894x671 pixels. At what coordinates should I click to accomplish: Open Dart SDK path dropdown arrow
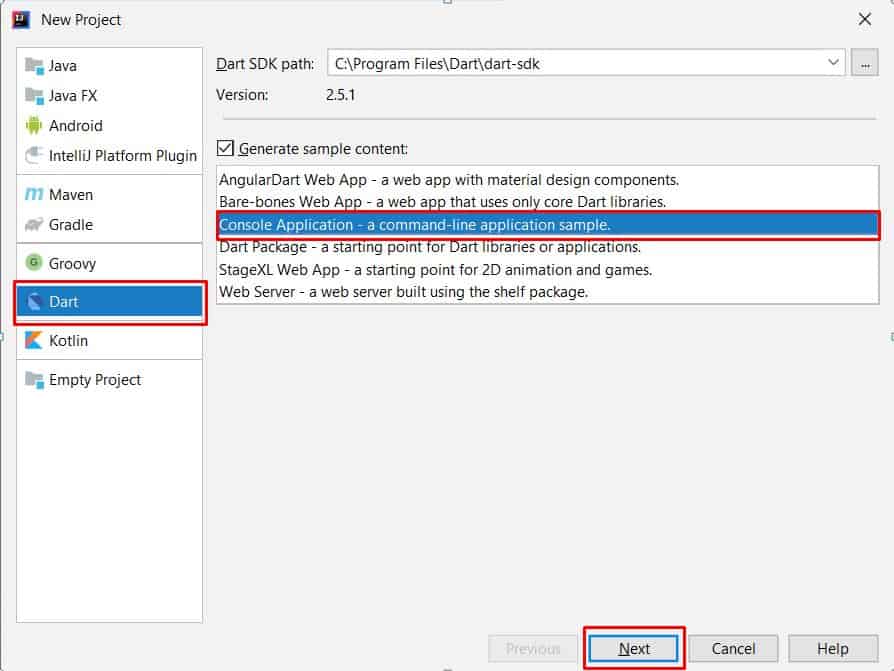(x=833, y=63)
